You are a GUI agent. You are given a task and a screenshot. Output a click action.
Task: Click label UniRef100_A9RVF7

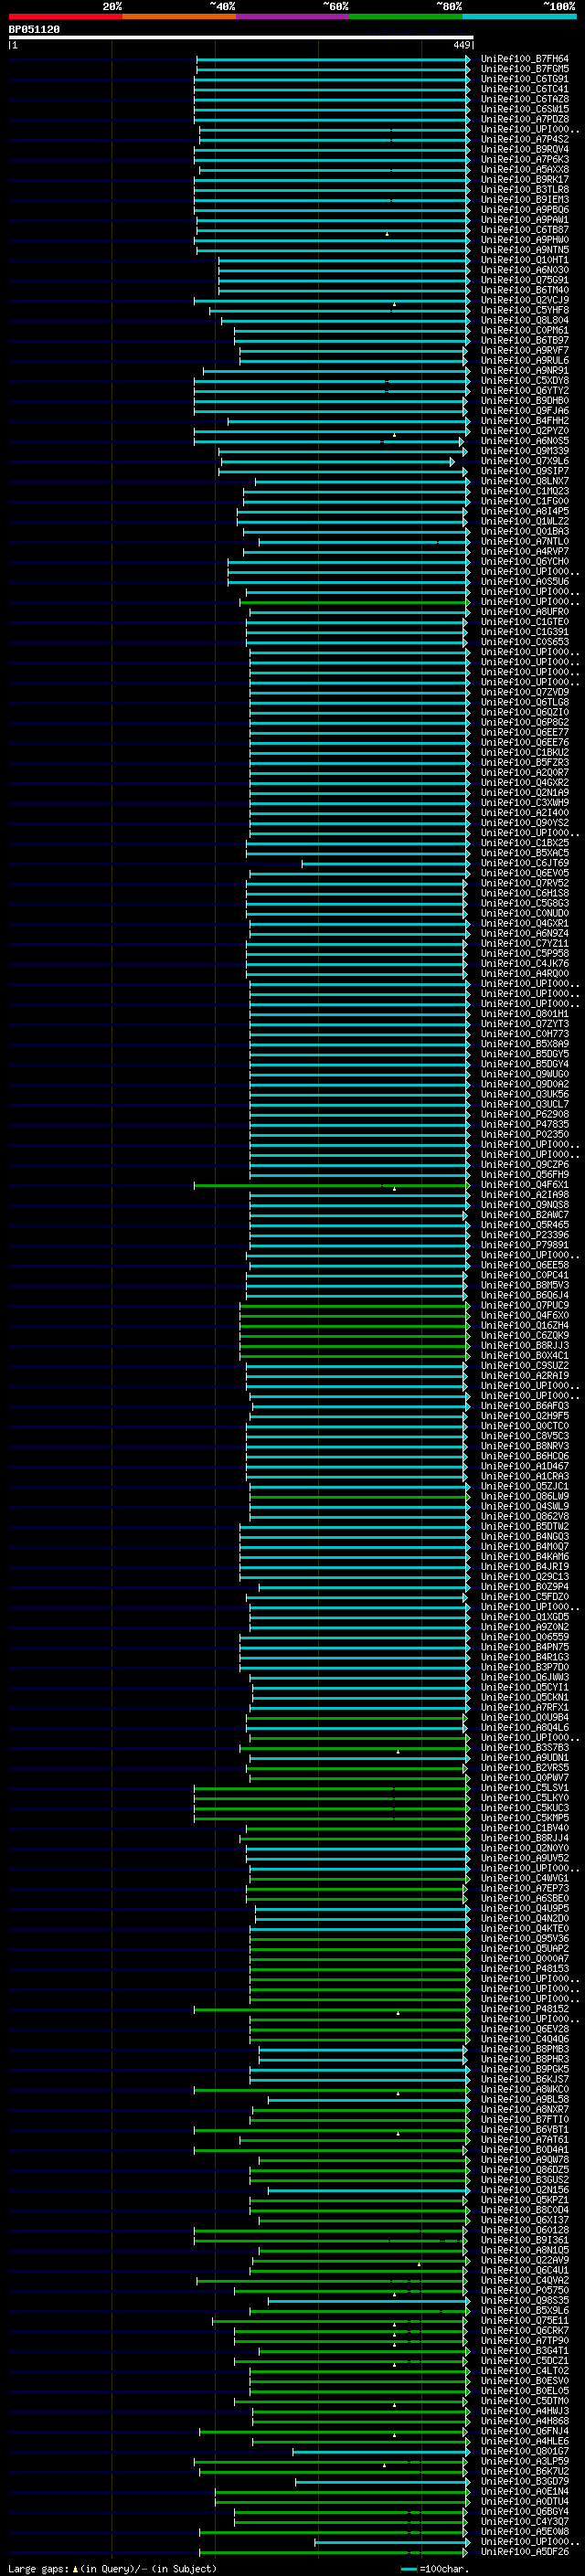pos(525,350)
